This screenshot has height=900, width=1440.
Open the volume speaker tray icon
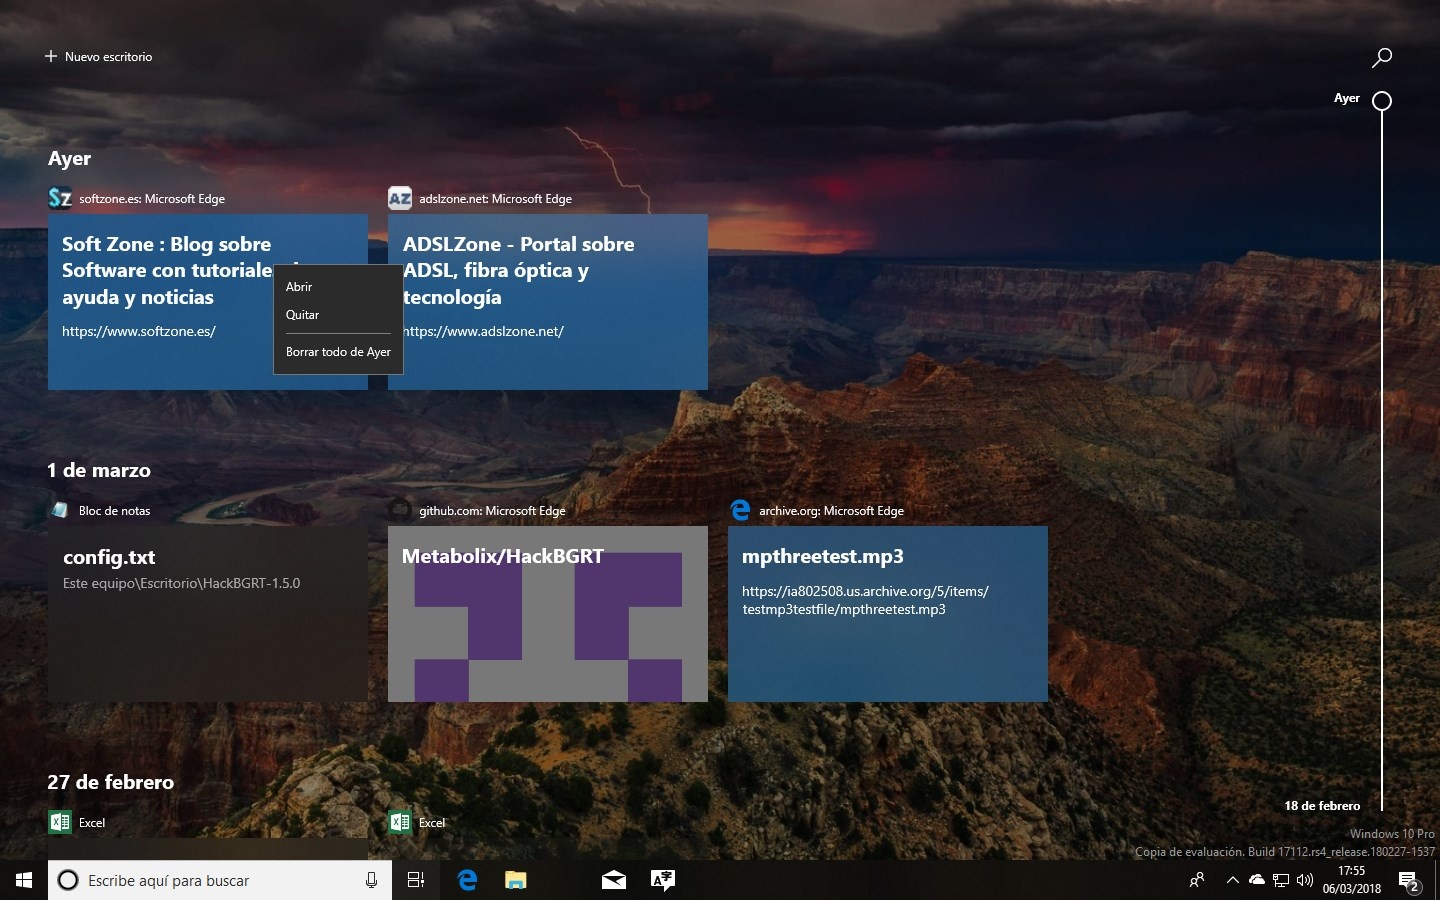pyautogui.click(x=1305, y=880)
